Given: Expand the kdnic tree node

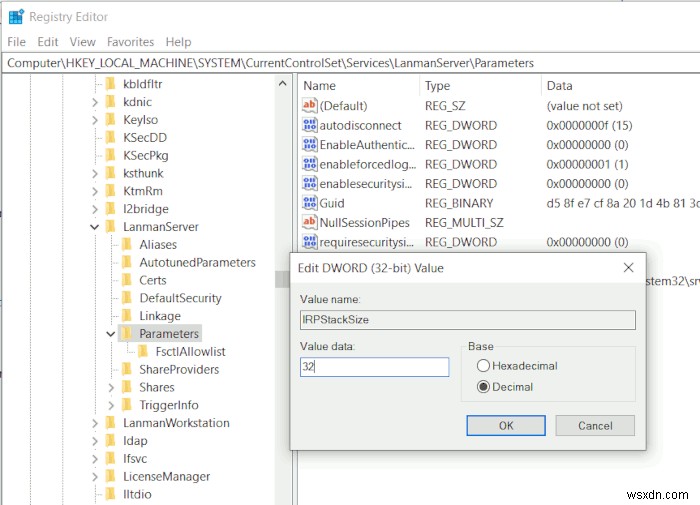Looking at the screenshot, I should click(95, 102).
